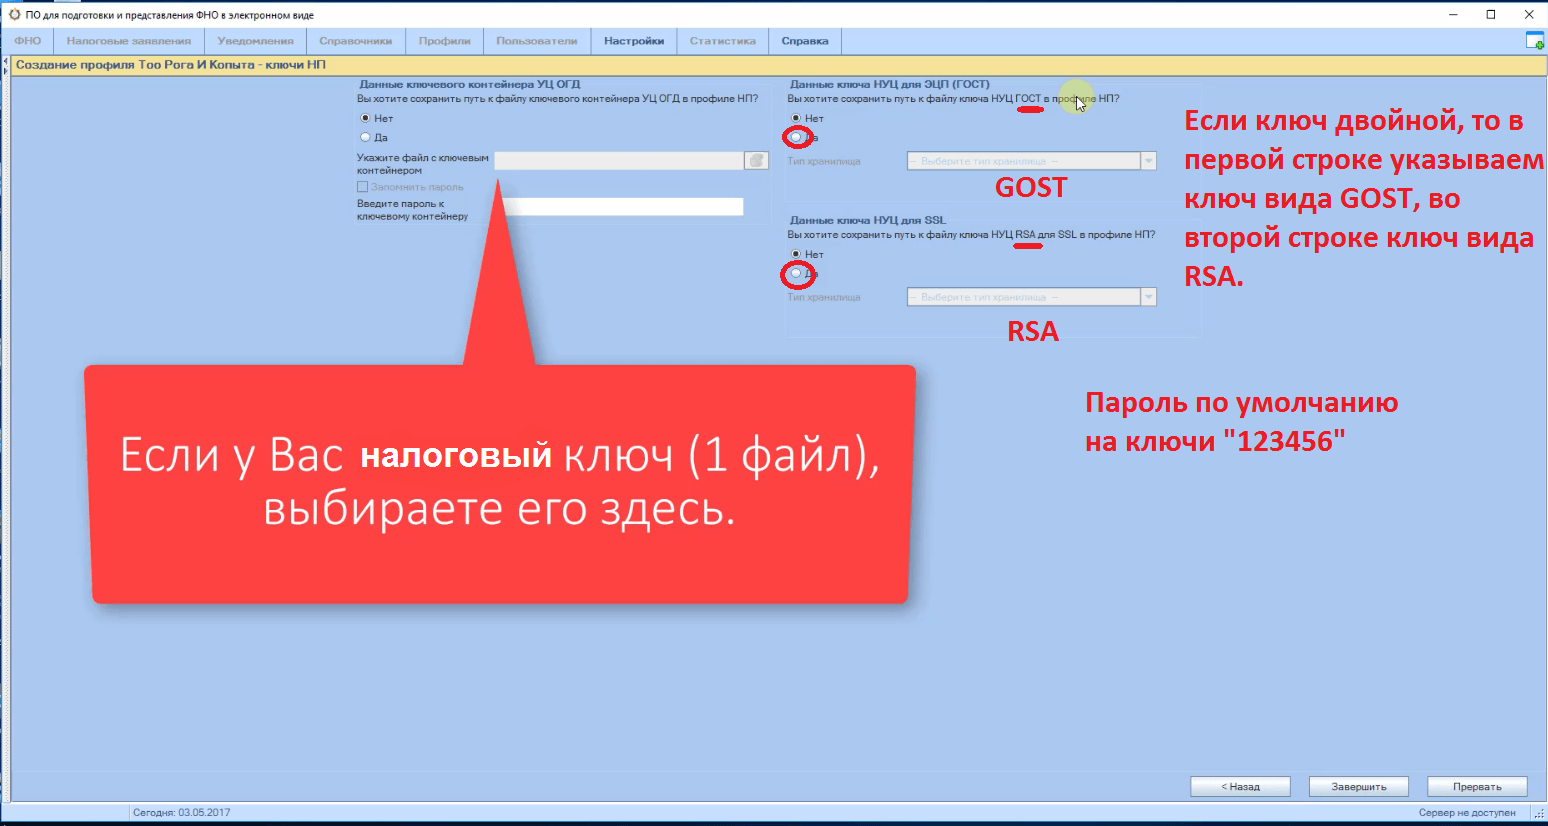Select 'Да' for НУЦ SSL key

click(796, 273)
